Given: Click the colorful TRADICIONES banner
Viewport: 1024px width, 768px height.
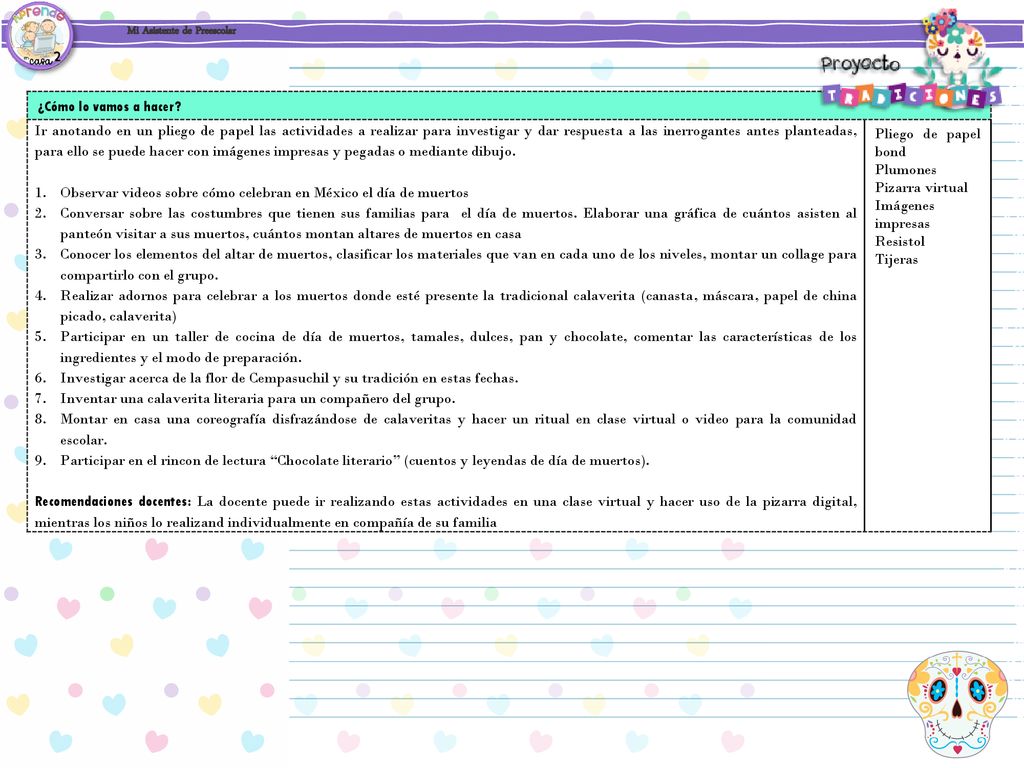Looking at the screenshot, I should [911, 97].
